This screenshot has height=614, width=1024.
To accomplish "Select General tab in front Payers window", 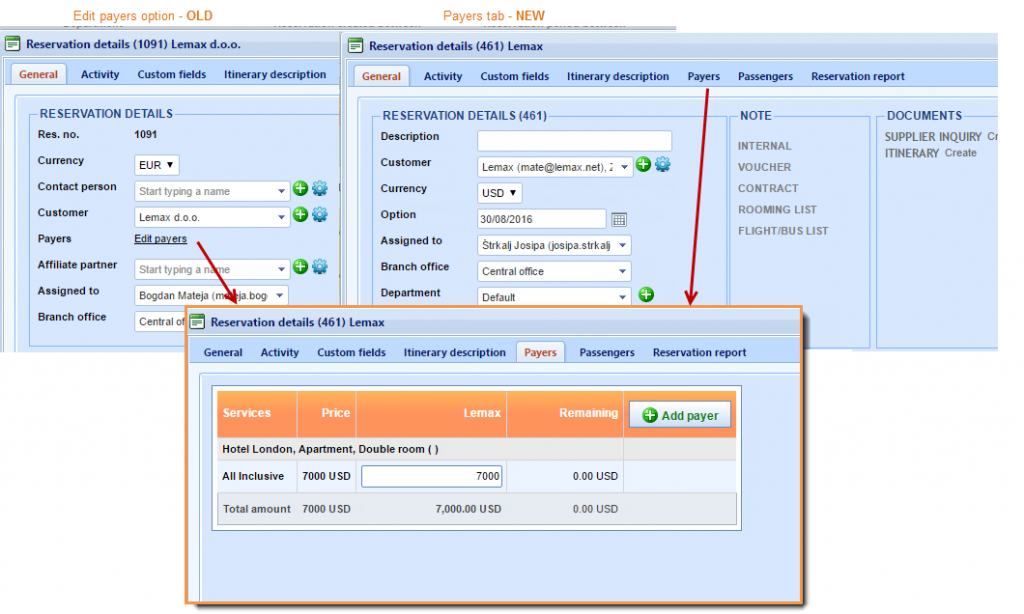I will (223, 353).
